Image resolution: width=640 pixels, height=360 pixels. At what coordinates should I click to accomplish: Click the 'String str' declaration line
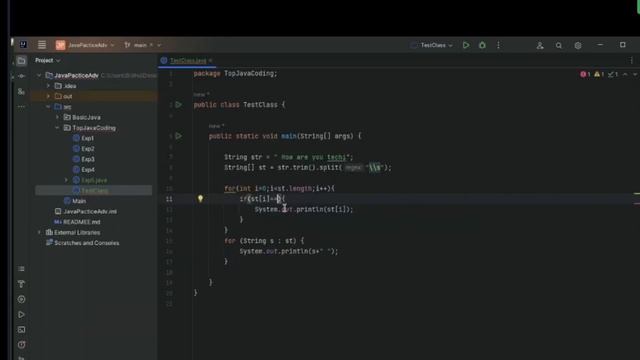[x=288, y=157]
